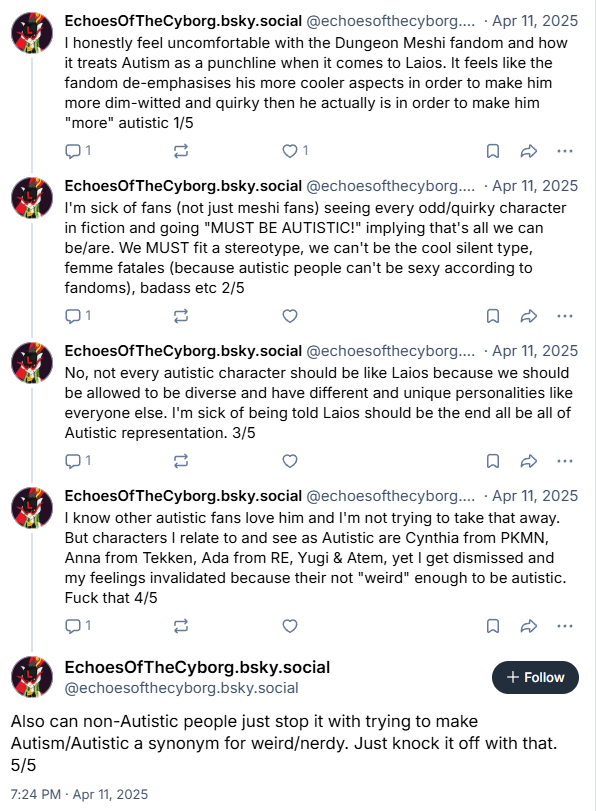Repost the 2/5 post about quirky characters
Viewport: 596px width, 811px height.
click(x=181, y=316)
